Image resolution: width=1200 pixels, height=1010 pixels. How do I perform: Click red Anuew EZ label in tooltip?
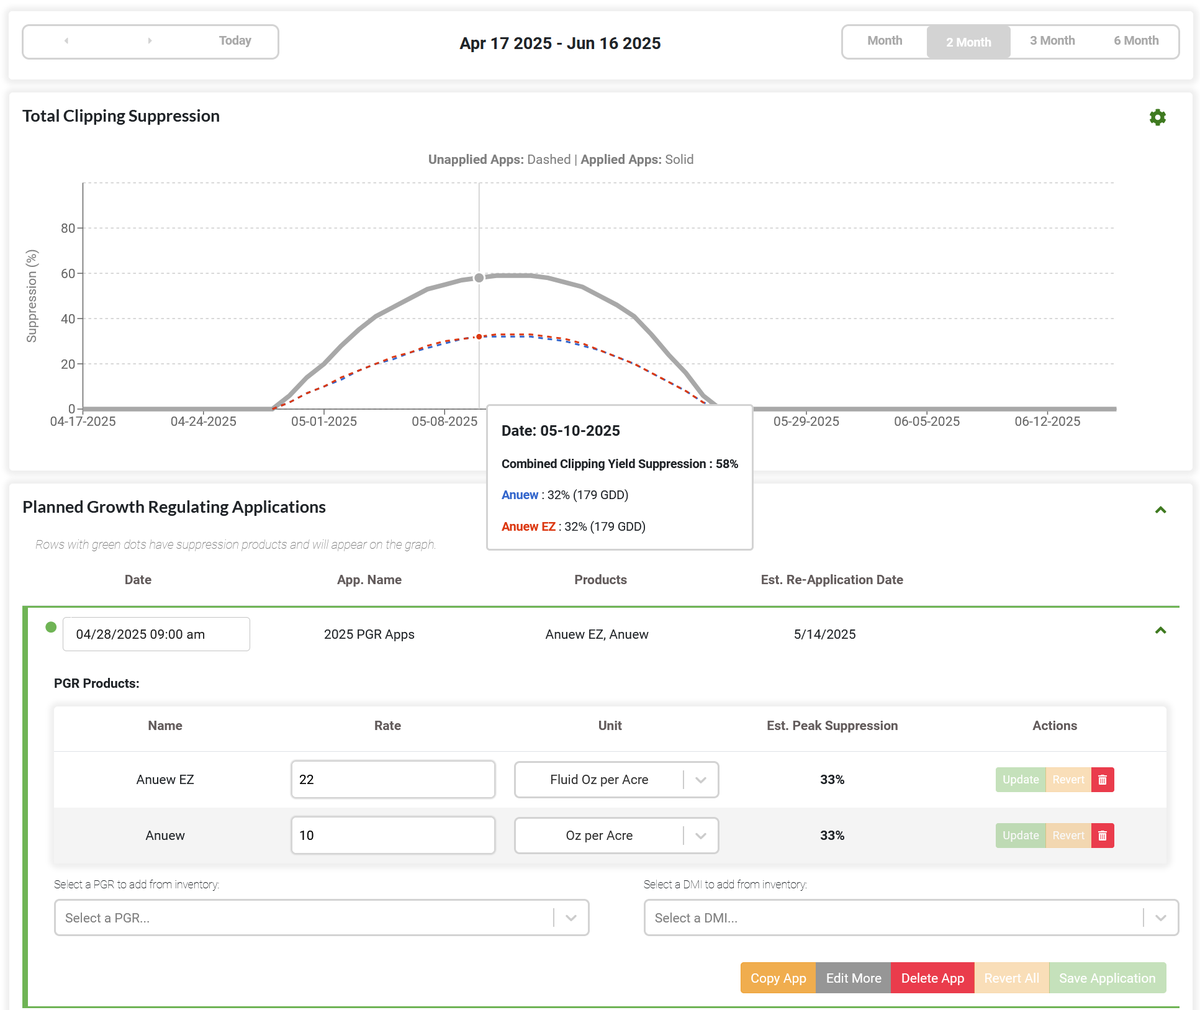click(528, 527)
